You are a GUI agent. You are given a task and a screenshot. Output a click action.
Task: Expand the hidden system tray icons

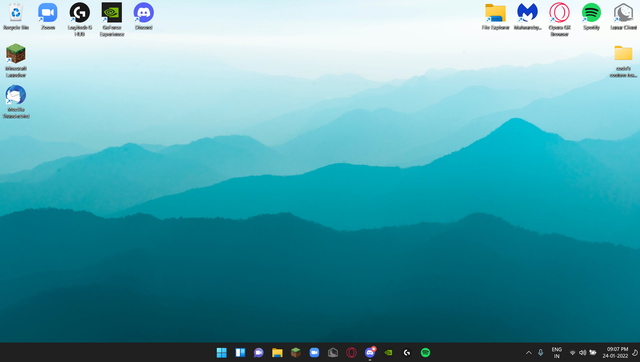[529, 353]
